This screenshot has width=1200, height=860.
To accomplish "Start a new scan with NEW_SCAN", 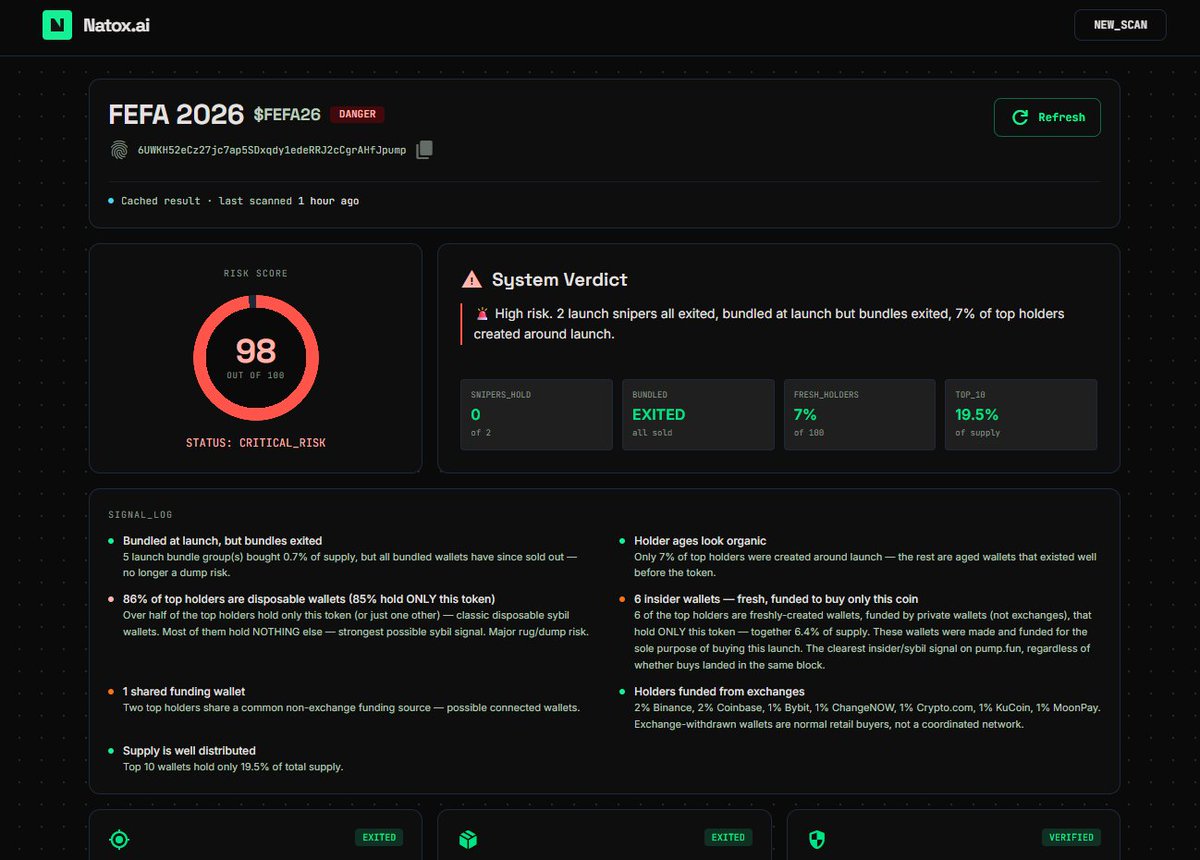I will [x=1120, y=25].
